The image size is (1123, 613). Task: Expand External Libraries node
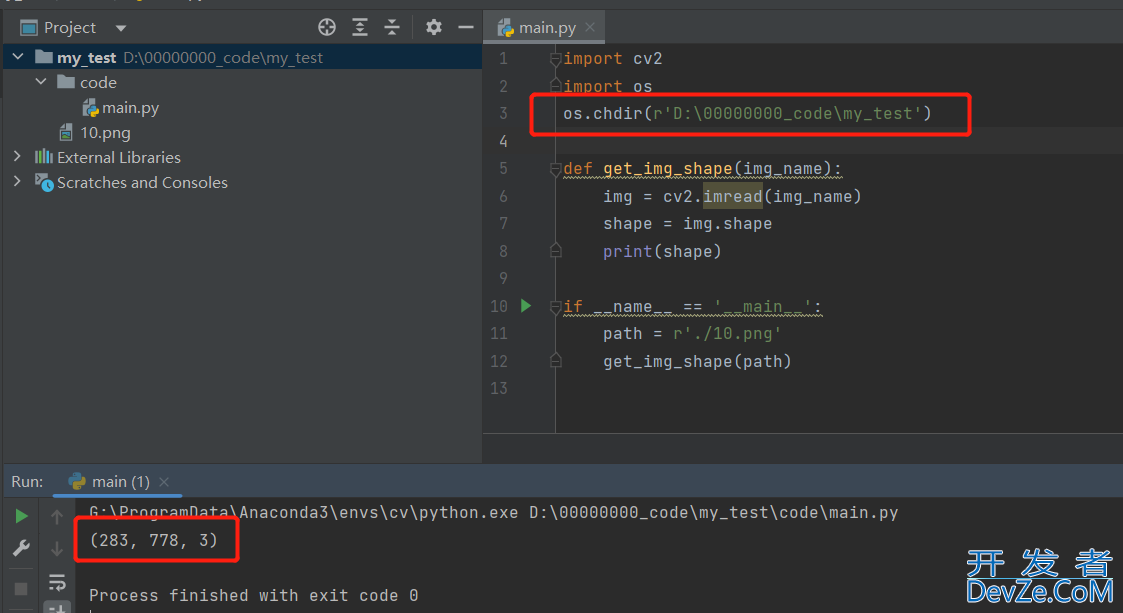[17, 156]
